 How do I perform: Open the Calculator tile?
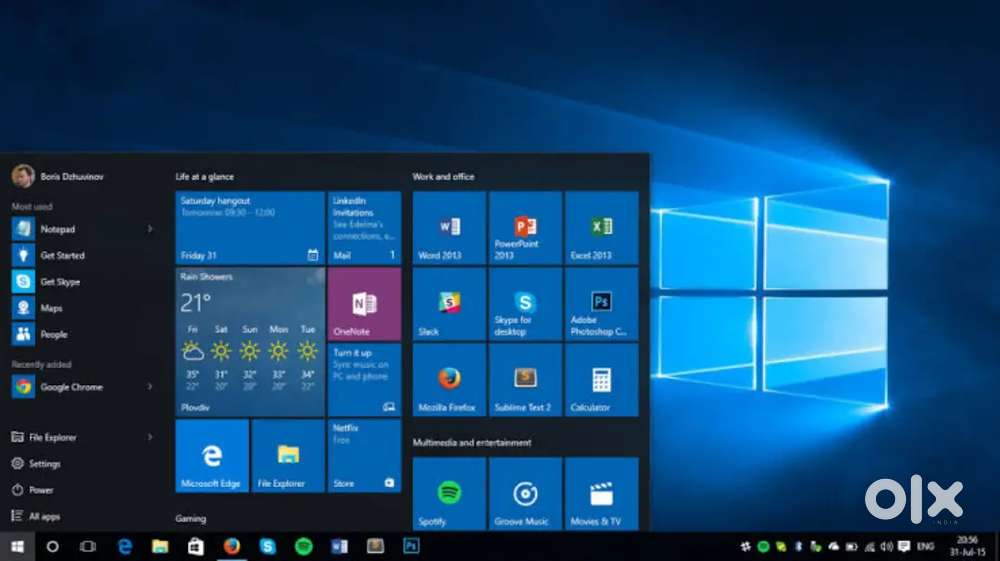[x=601, y=380]
